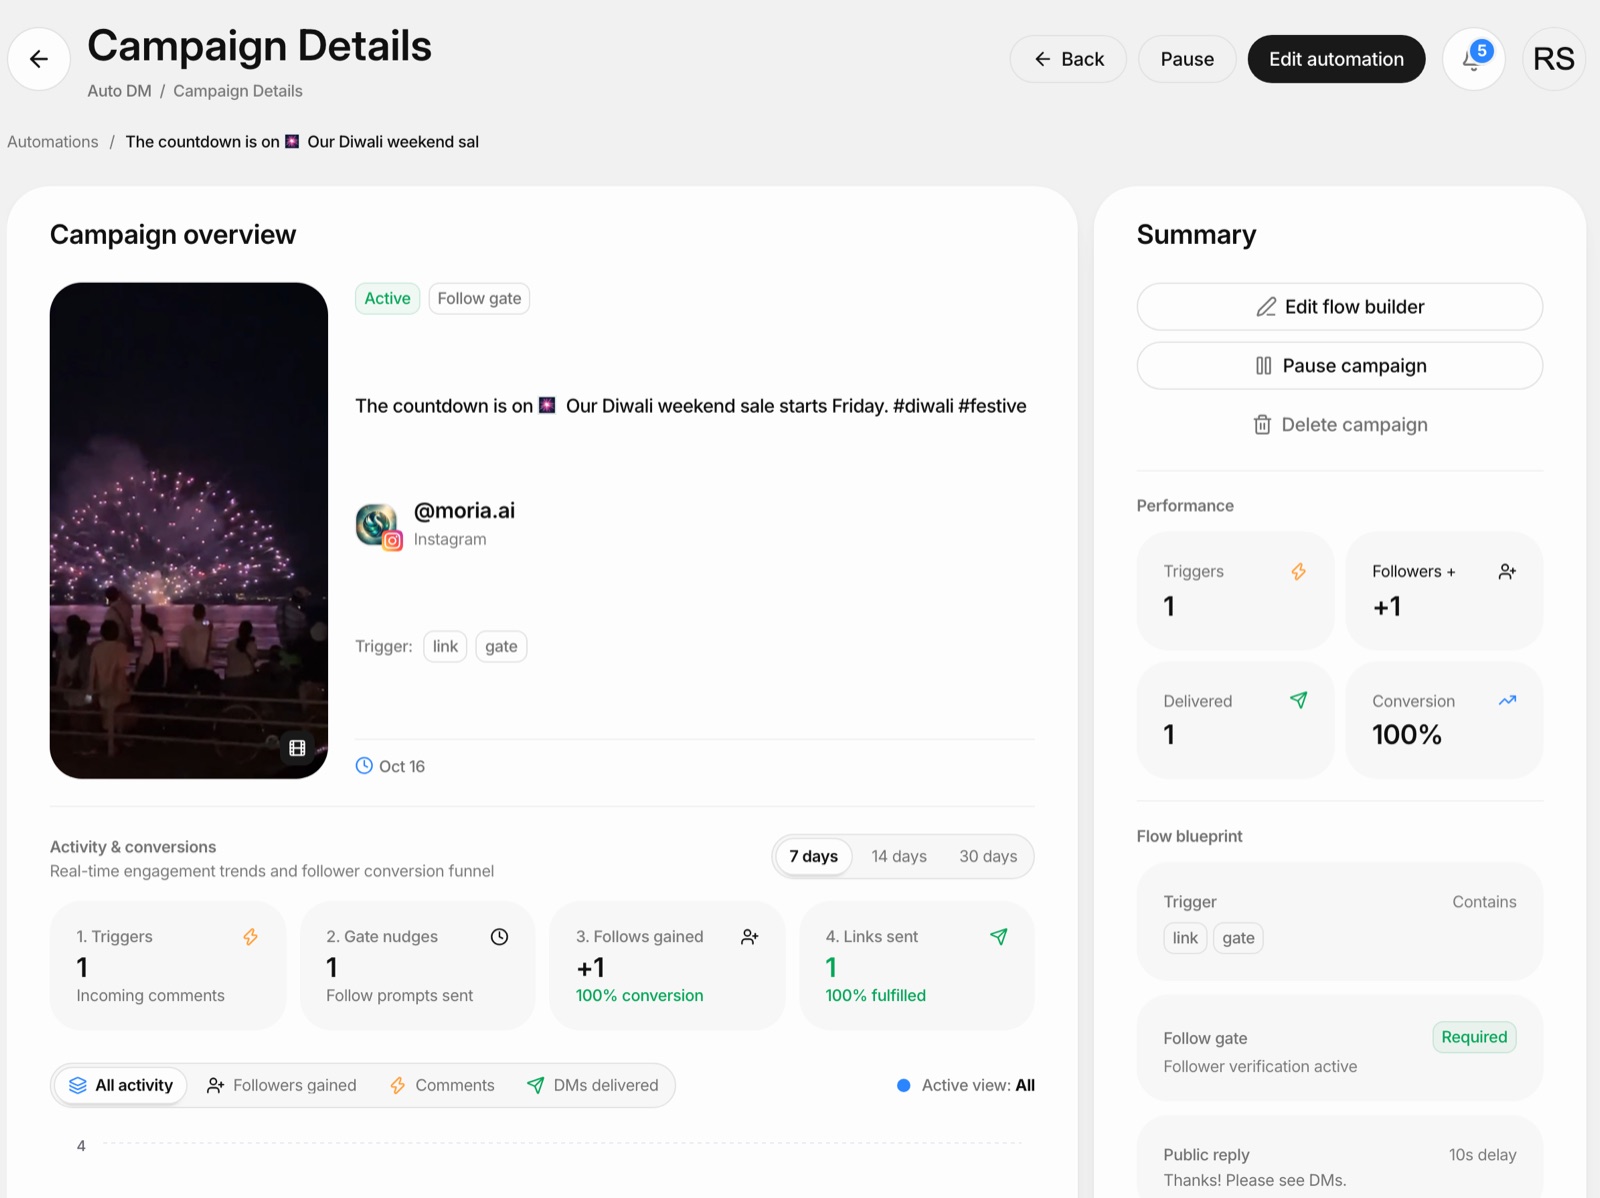Show Comments activity
The width and height of the screenshot is (1600, 1198).
442,1085
